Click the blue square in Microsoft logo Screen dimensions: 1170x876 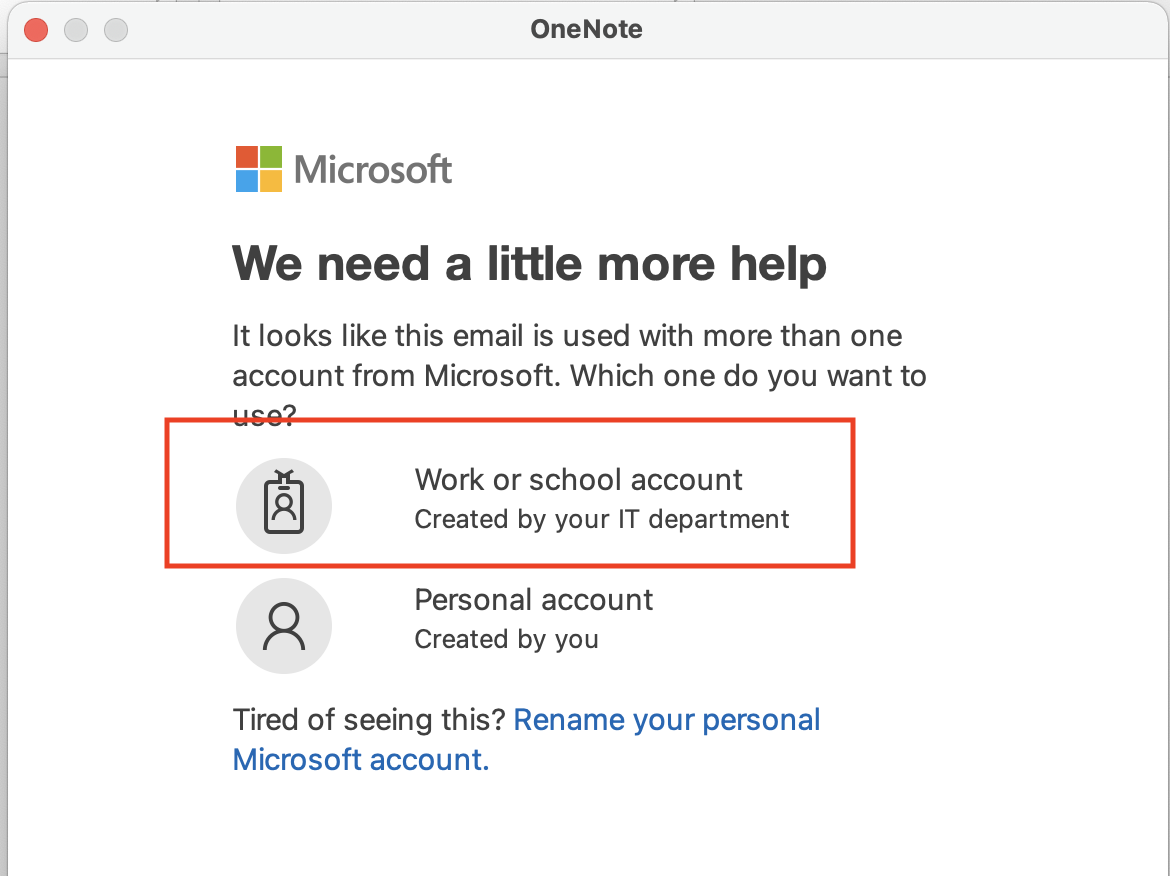pyautogui.click(x=247, y=181)
